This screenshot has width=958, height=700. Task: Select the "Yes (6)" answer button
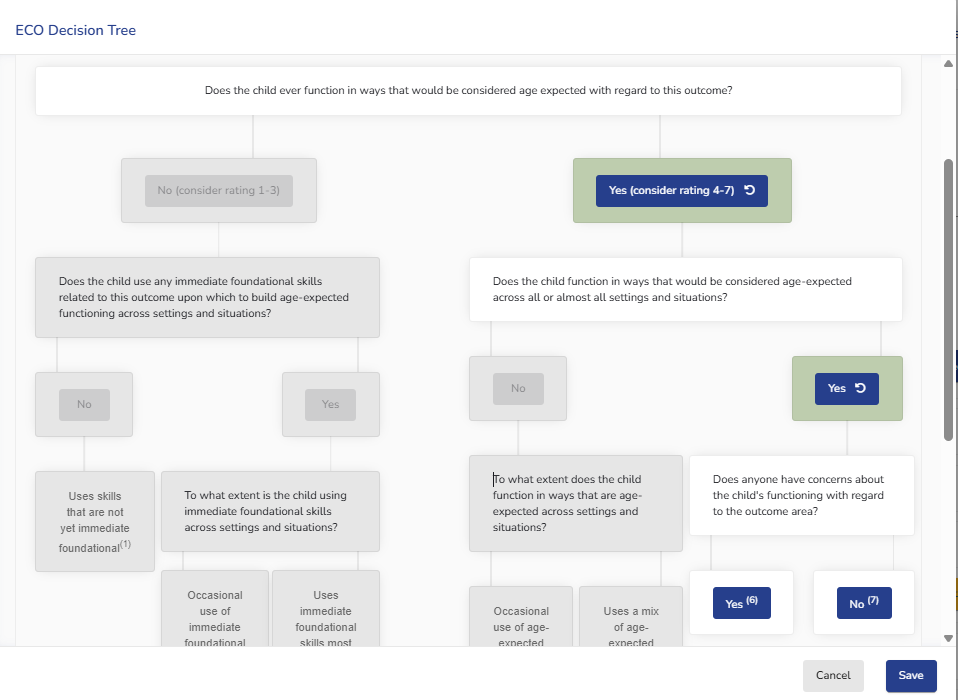pos(741,603)
